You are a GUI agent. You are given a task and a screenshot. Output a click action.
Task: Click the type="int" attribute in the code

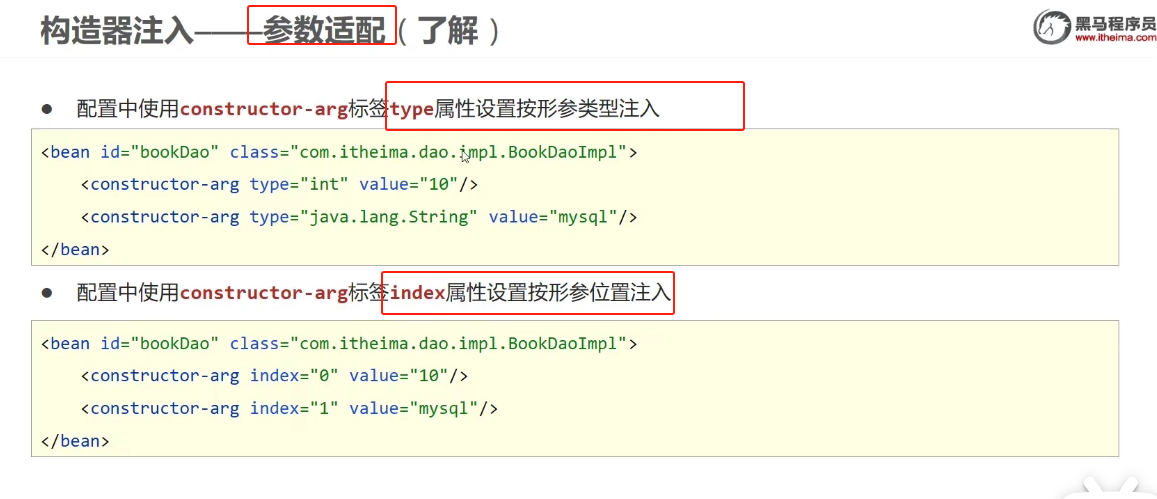300,185
